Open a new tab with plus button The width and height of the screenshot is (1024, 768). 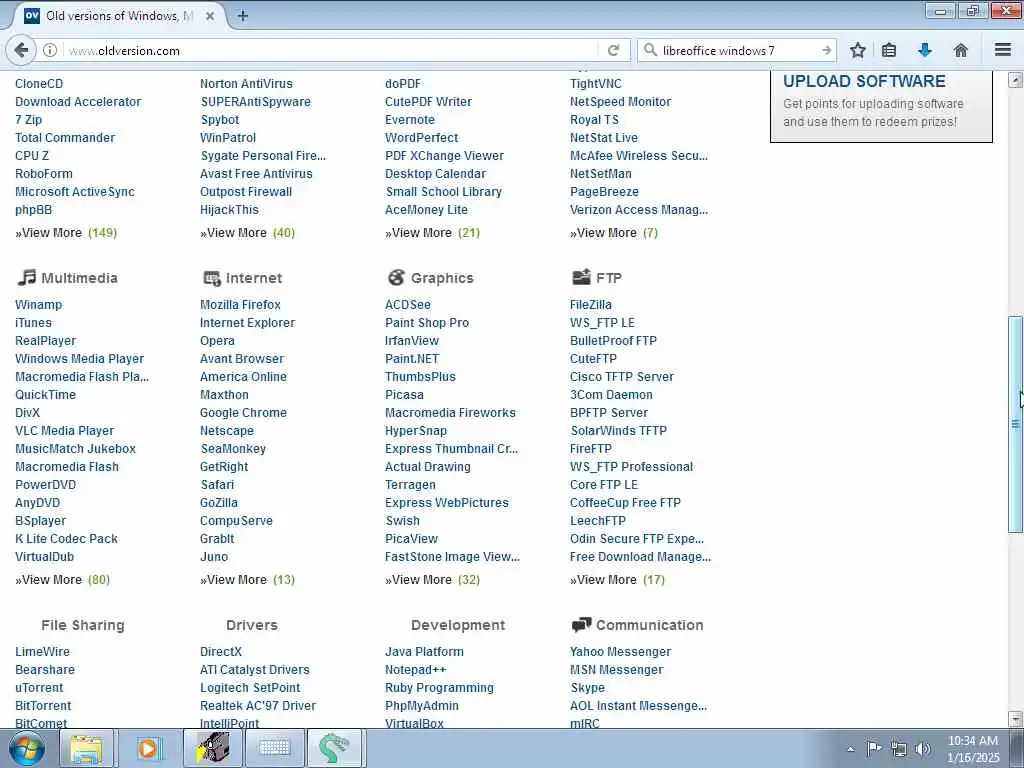pyautogui.click(x=242, y=16)
